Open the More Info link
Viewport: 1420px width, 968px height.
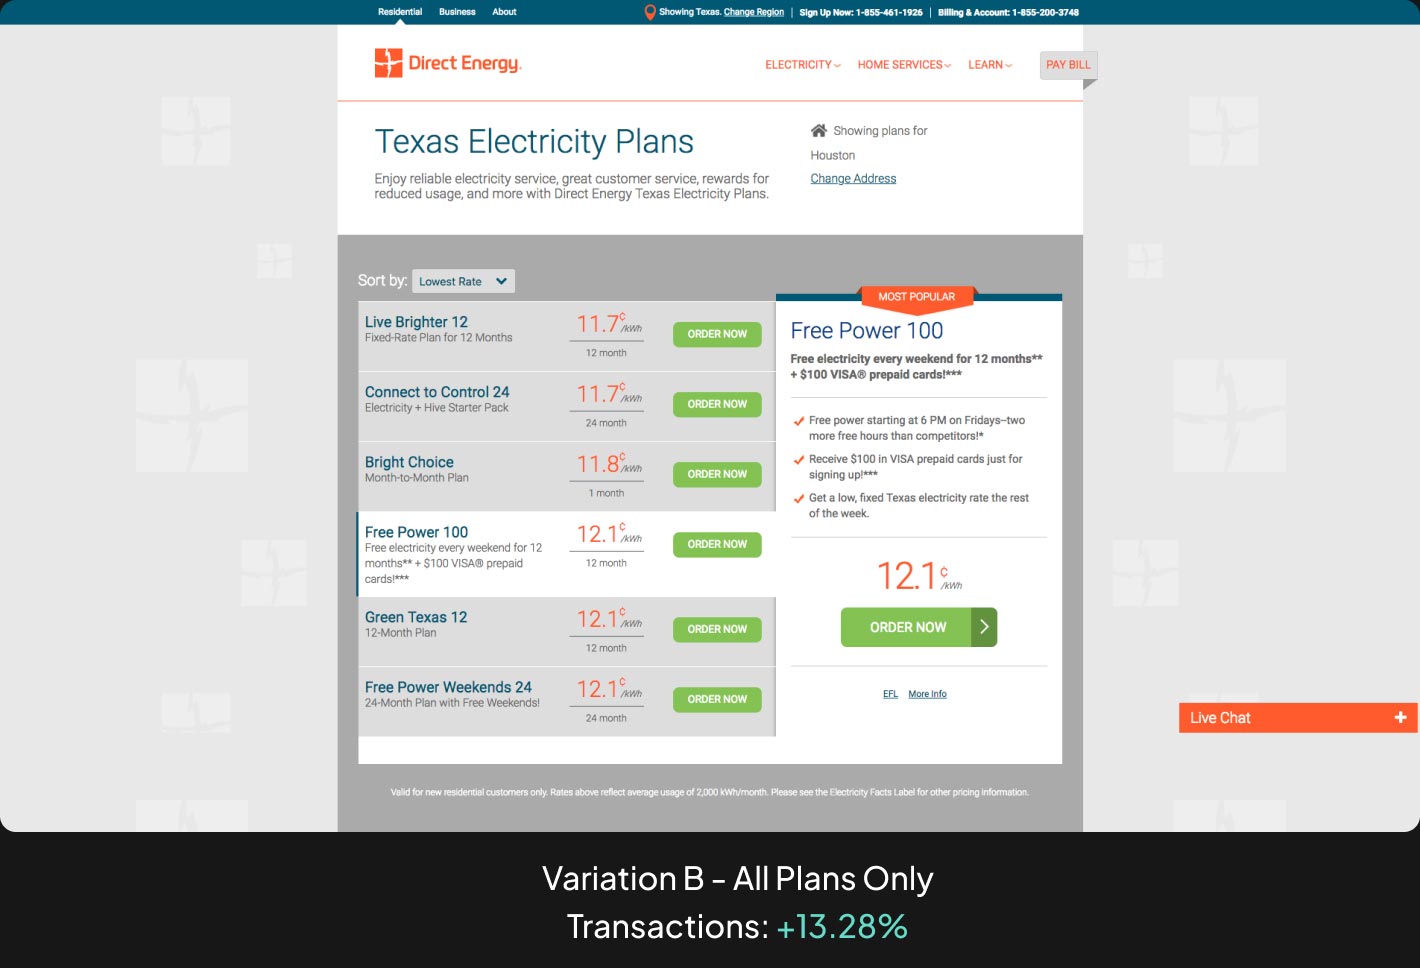coord(927,694)
